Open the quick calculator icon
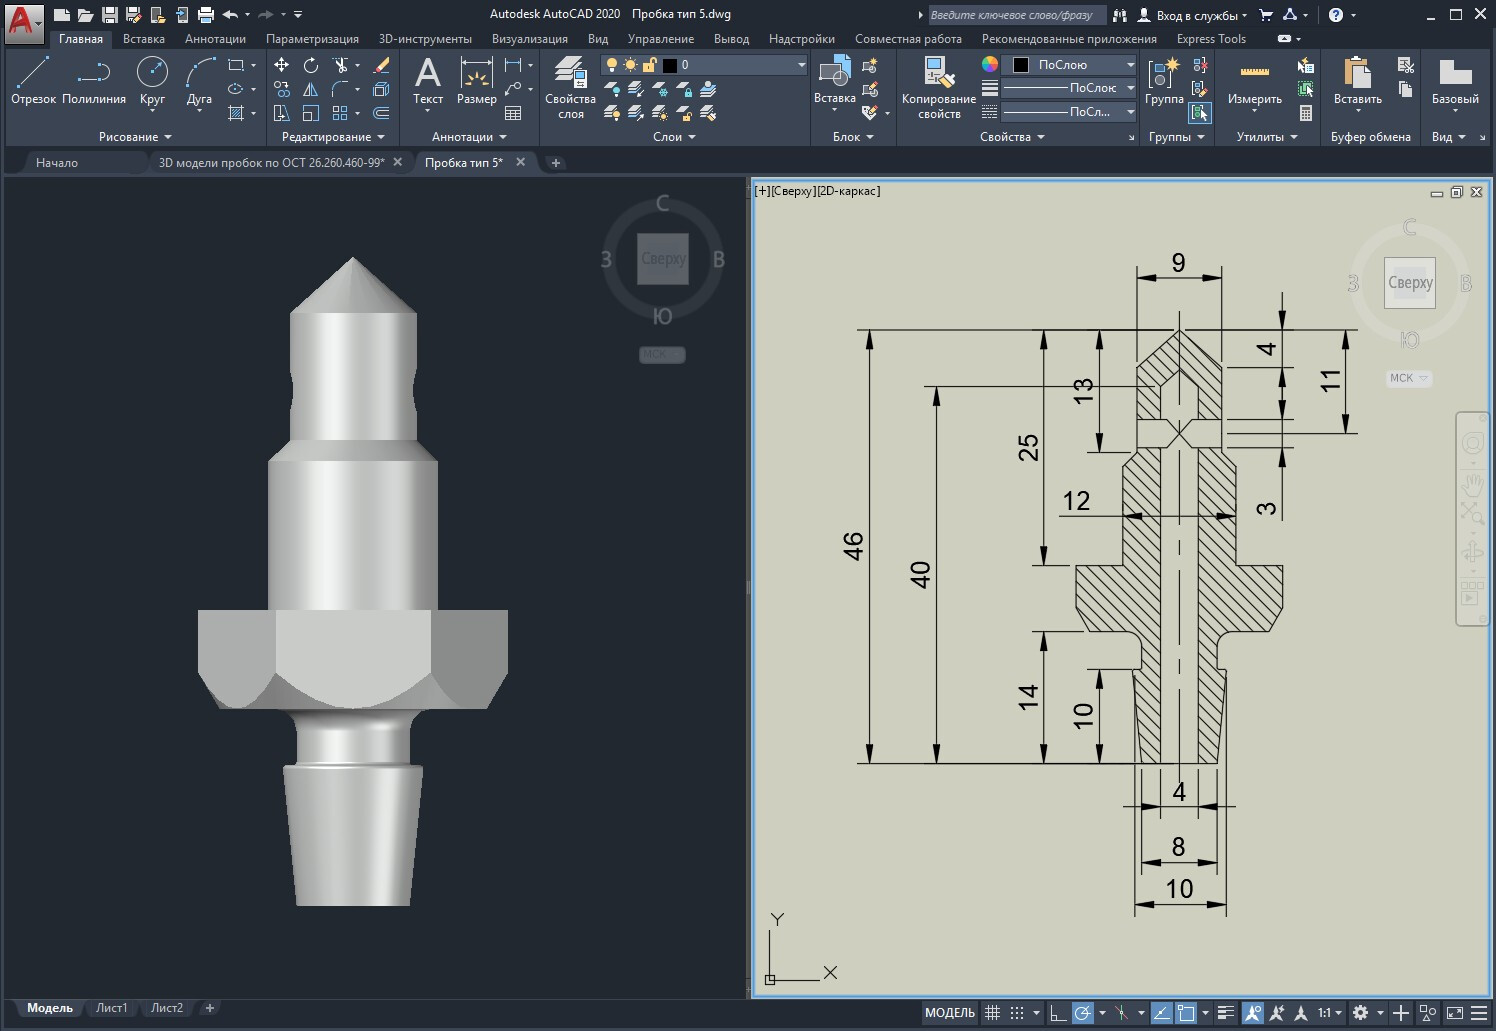The height and width of the screenshot is (1031, 1496). [x=1306, y=113]
